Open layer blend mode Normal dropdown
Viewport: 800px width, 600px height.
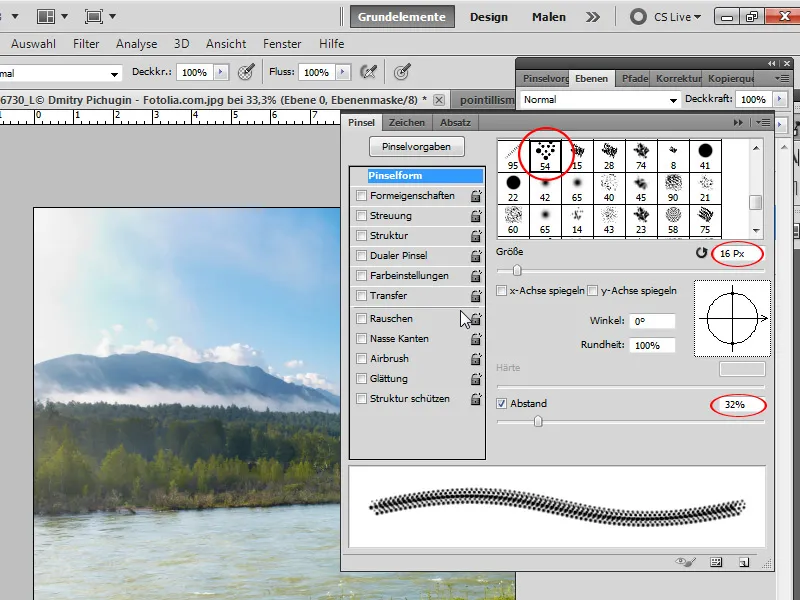(x=600, y=99)
